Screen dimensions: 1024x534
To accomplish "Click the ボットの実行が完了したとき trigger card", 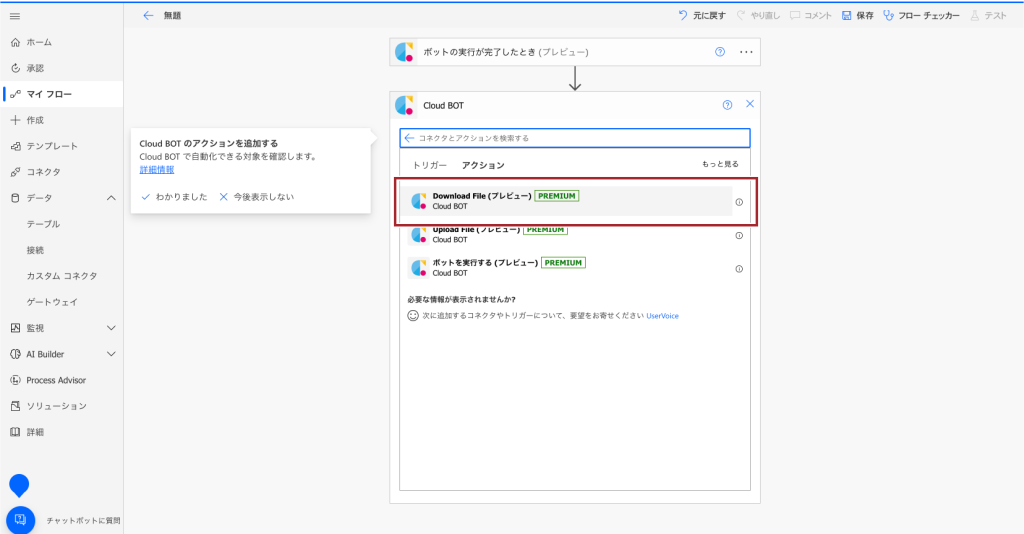I will tap(575, 52).
